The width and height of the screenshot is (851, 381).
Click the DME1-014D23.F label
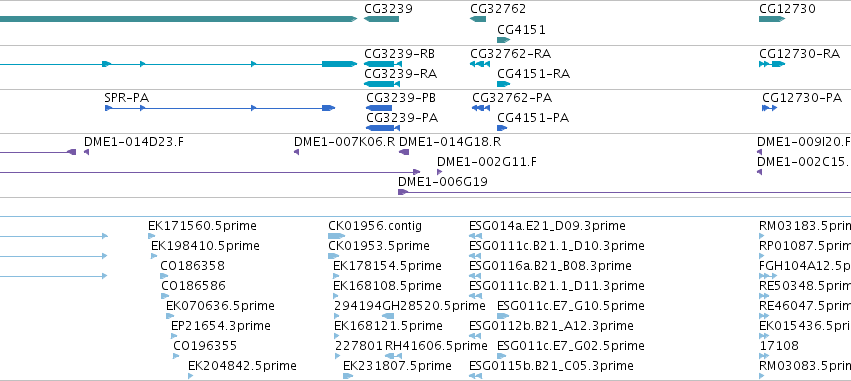tap(134, 142)
